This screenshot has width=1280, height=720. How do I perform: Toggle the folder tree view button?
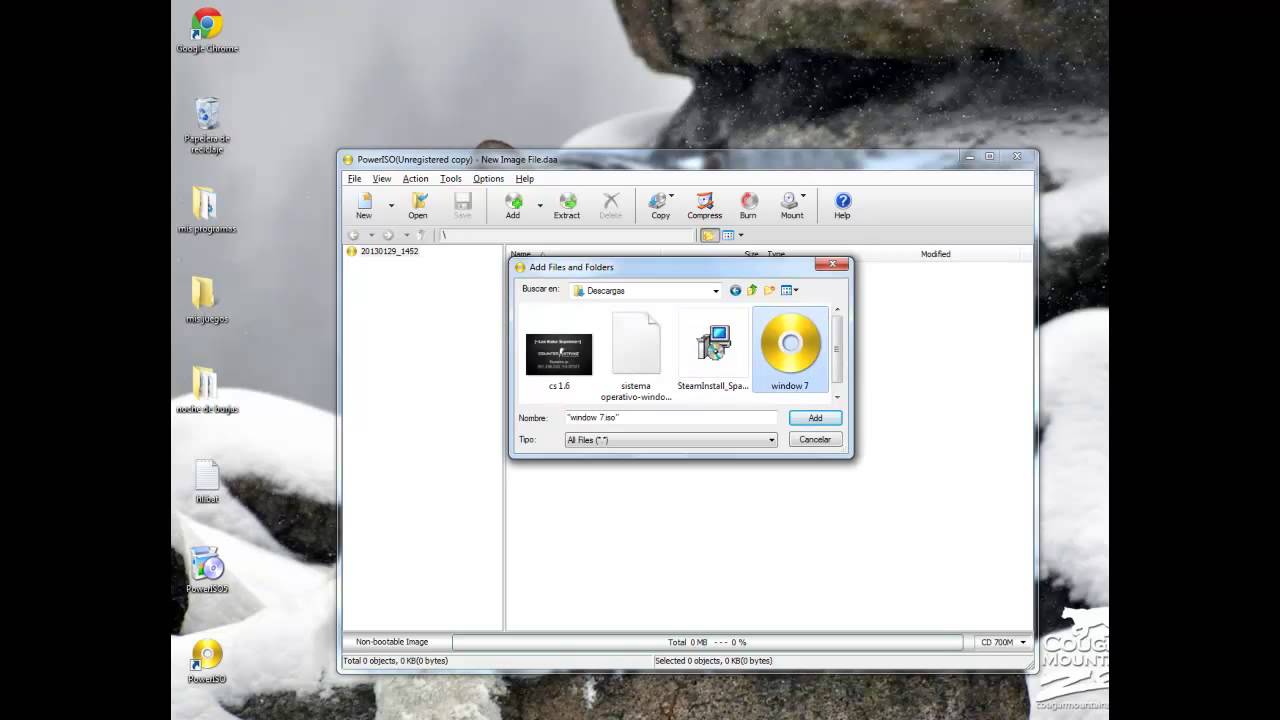coord(709,235)
